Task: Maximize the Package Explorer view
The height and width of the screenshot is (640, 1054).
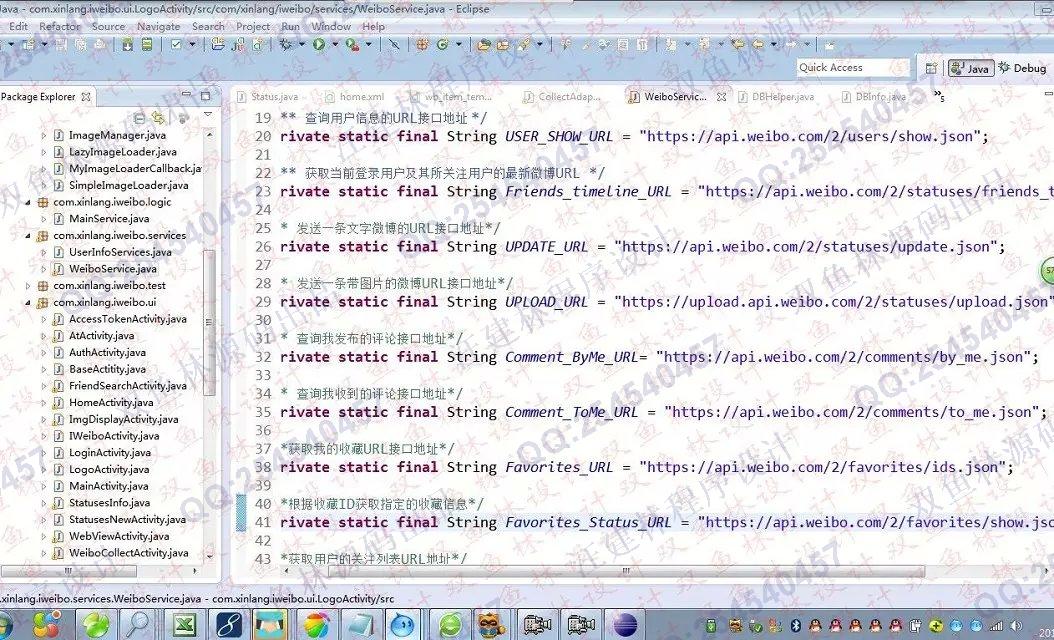Action: 205,95
